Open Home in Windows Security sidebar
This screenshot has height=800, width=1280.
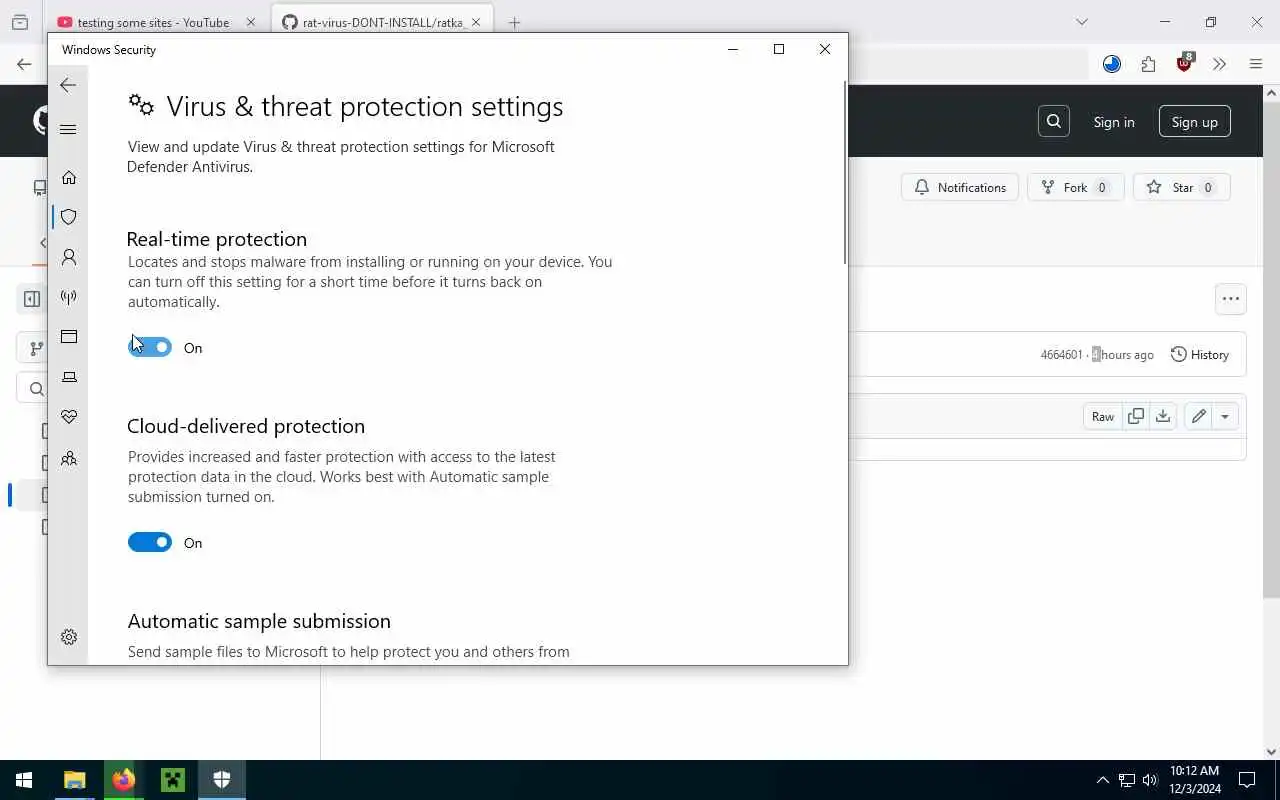[69, 177]
